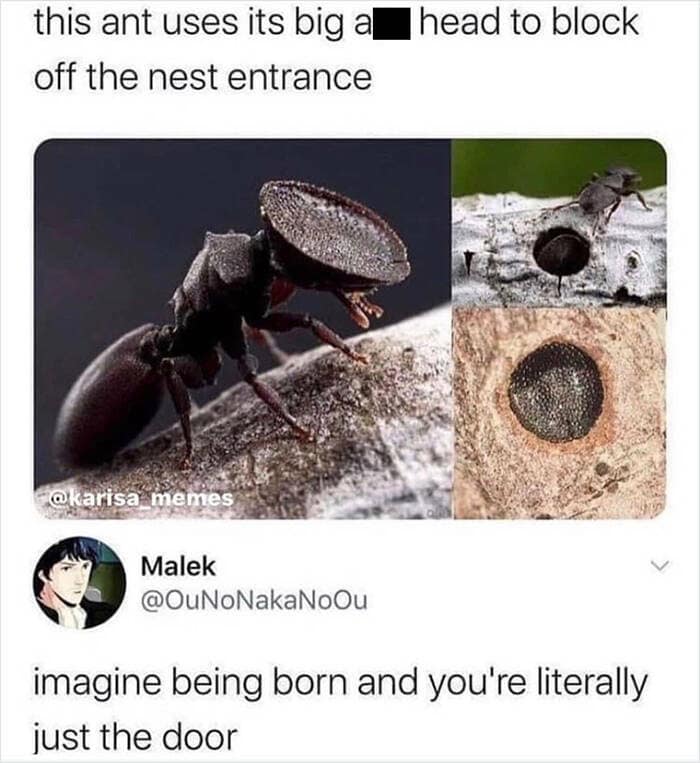Open the photo of ant beside branch hole
Image resolution: width=700 pixels, height=763 pixels.
pos(559,222)
